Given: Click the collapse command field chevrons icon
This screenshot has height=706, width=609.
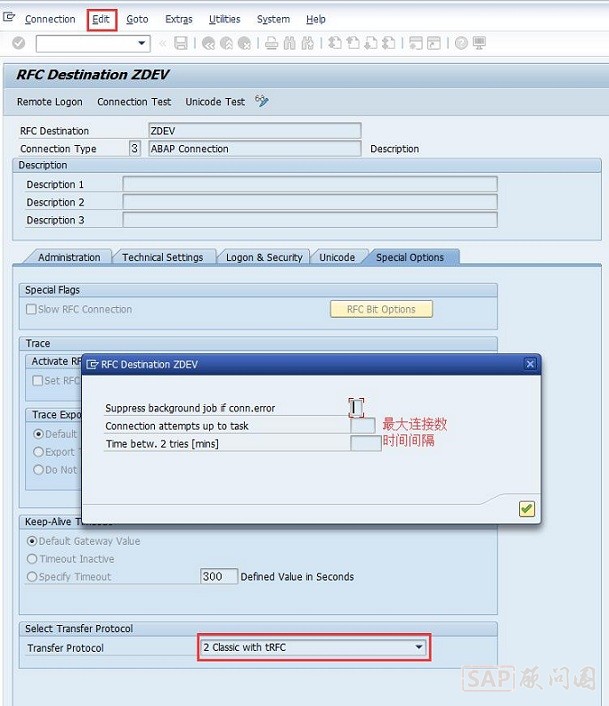Looking at the screenshot, I should click(162, 43).
